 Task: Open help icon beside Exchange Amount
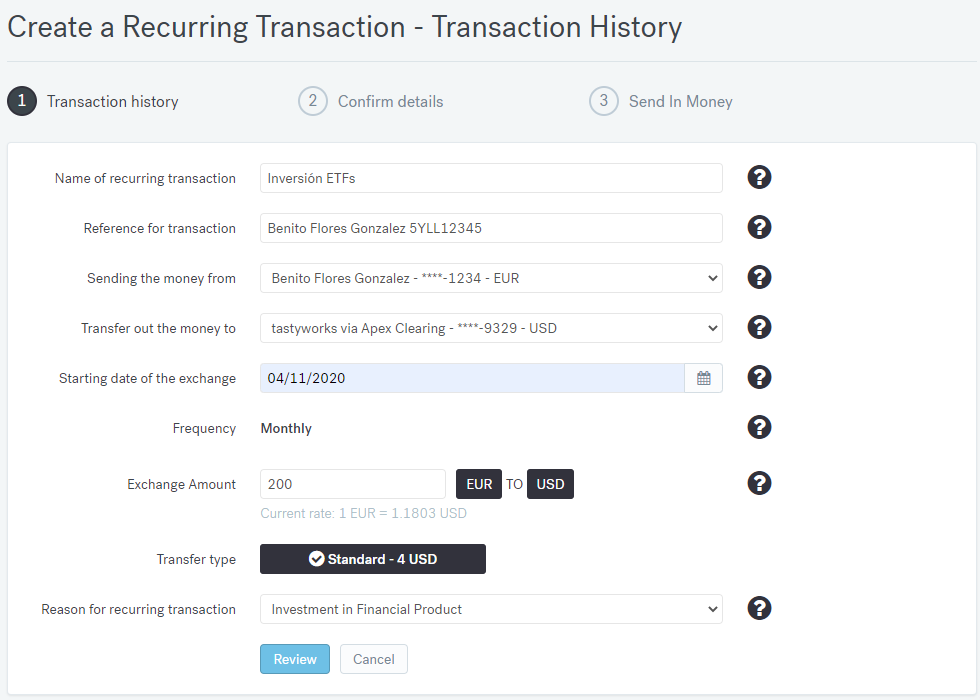pyautogui.click(x=759, y=483)
